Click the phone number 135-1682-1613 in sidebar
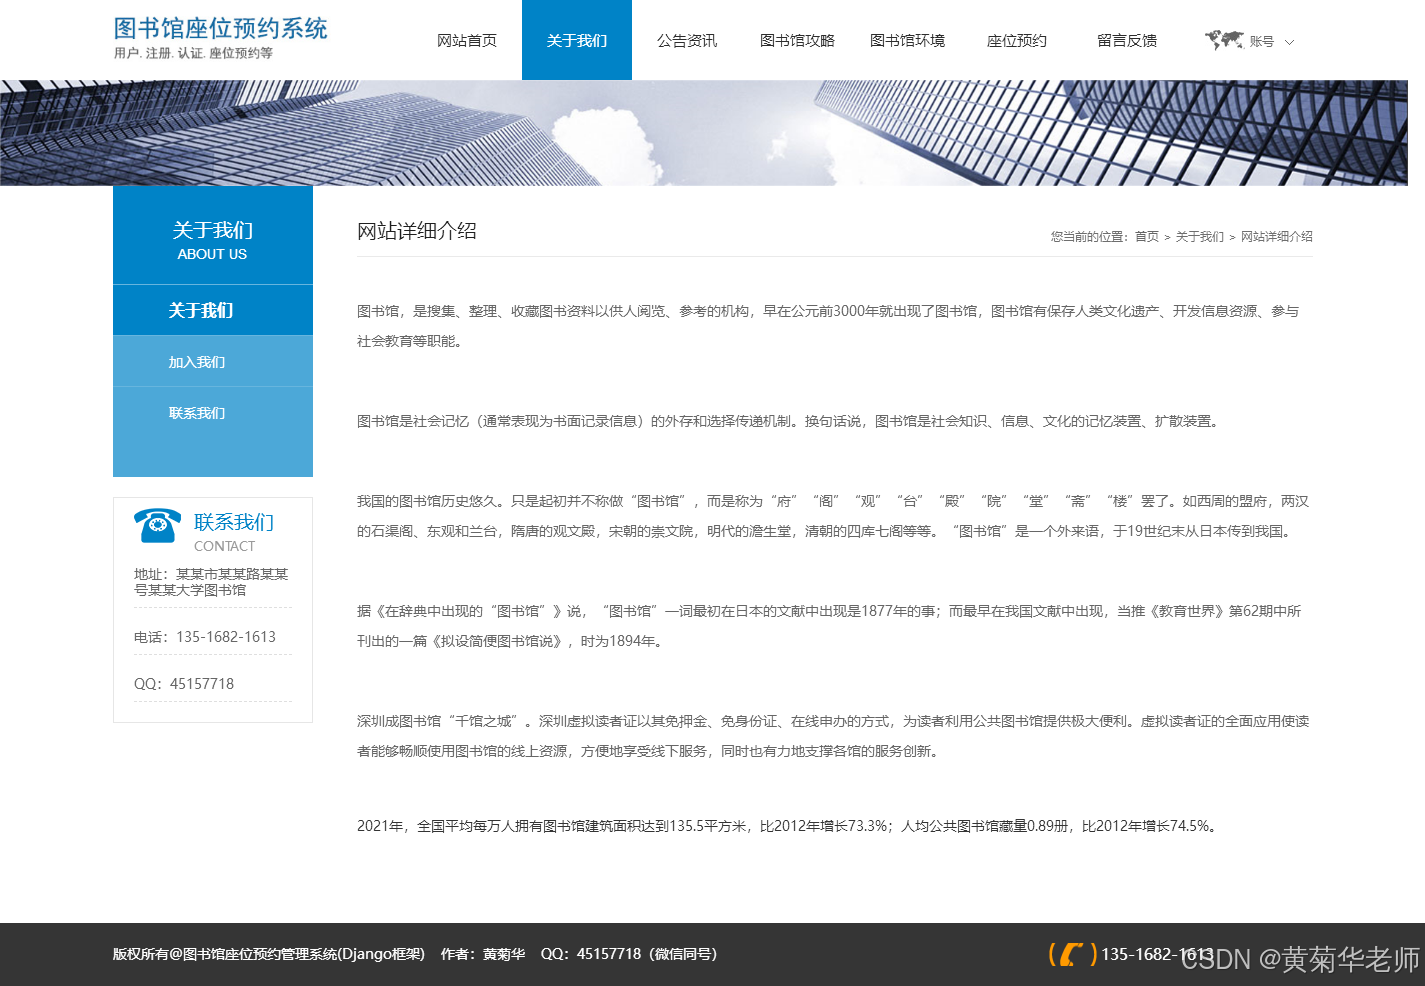 [x=226, y=637]
